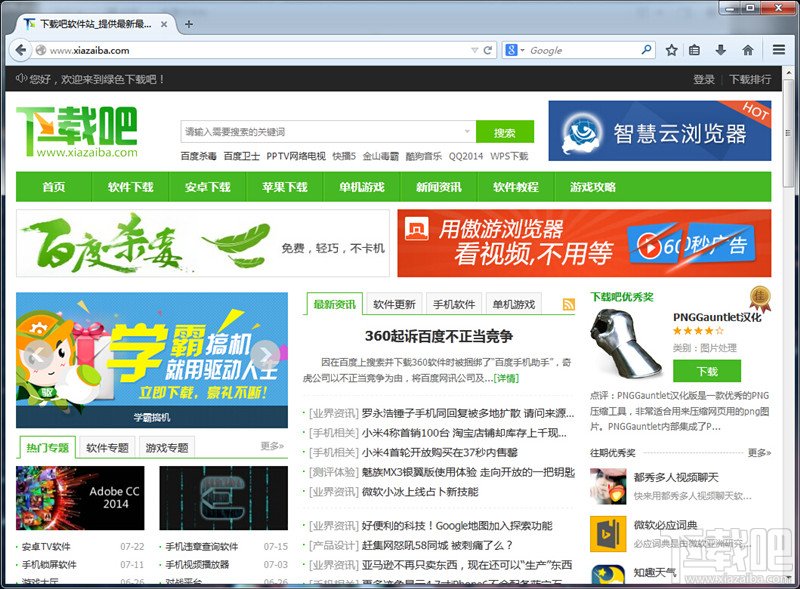Screen dimensions: 800x589
Task: Open news 微软小冰上线占卜新技能
Action: [x=420, y=492]
